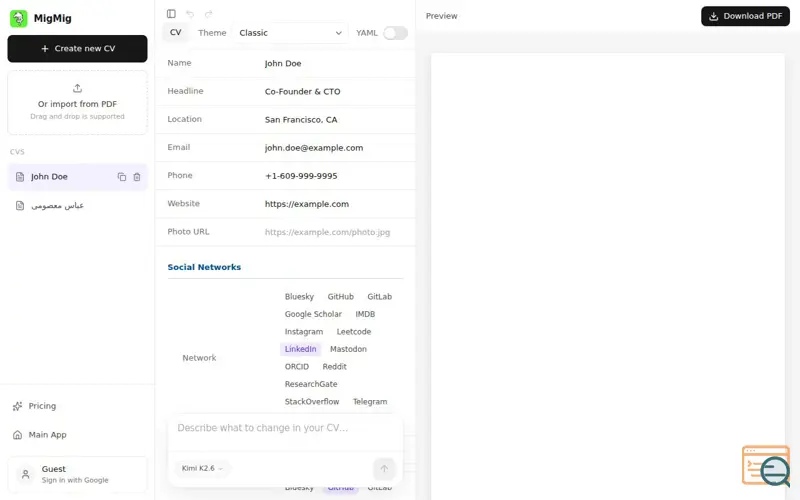
Task: Delete the John Doe CV
Action: point(137,177)
